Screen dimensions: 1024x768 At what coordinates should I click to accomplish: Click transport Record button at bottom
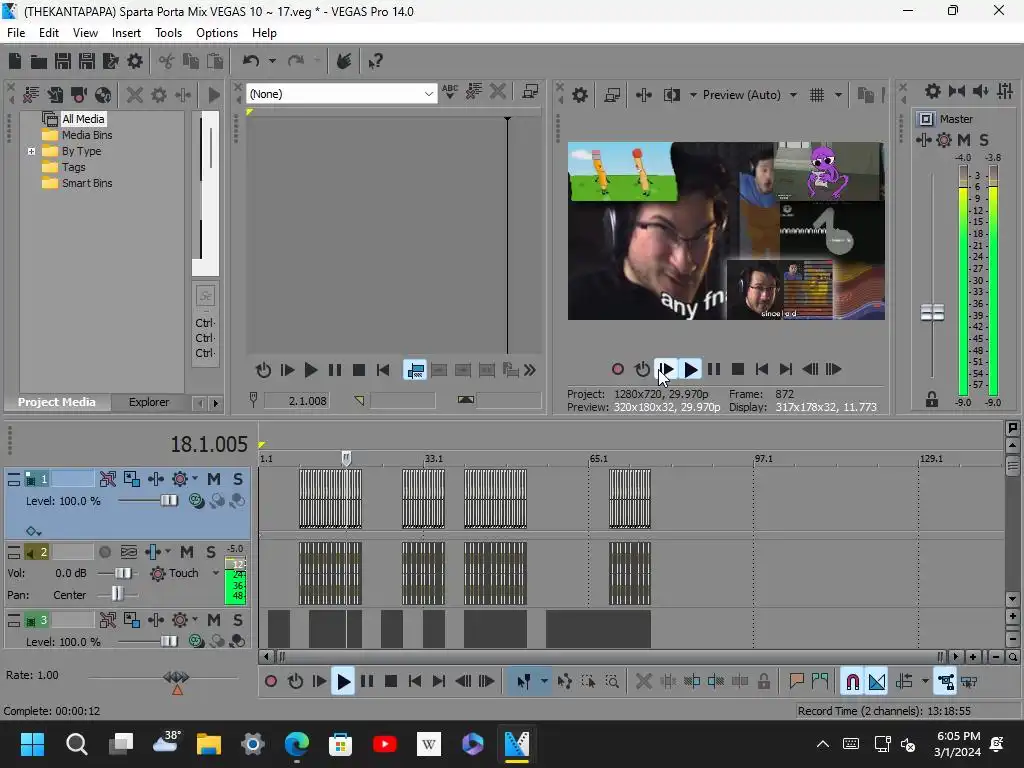pyautogui.click(x=270, y=682)
